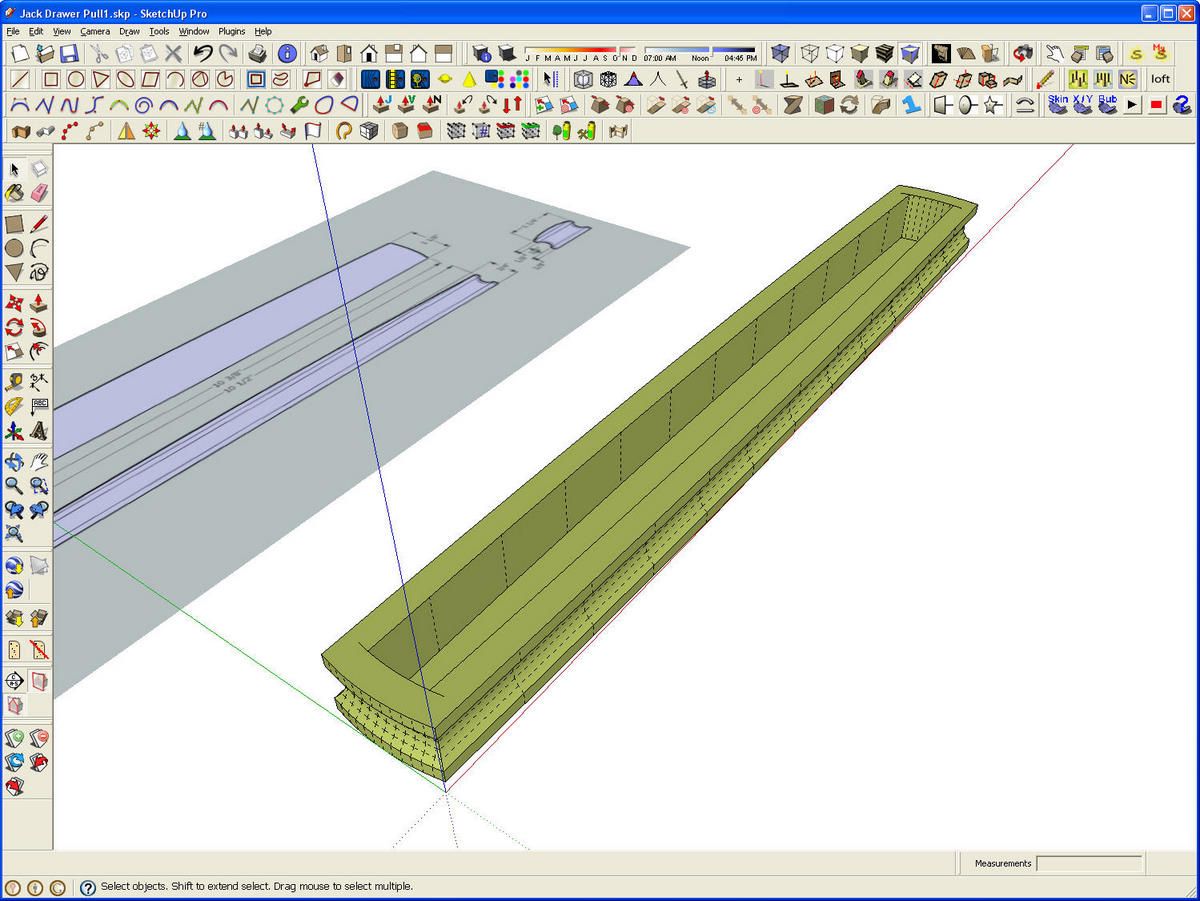The height and width of the screenshot is (901, 1200).
Task: Click the Rectangle tool in left toolbar
Action: [x=15, y=224]
